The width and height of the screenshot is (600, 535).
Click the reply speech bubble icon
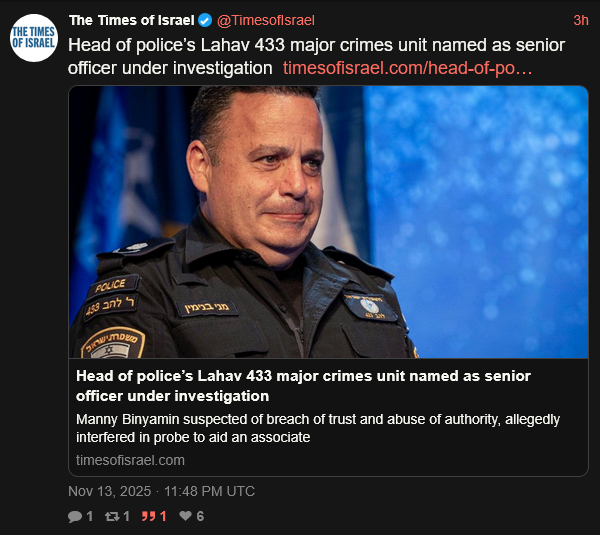[x=74, y=516]
